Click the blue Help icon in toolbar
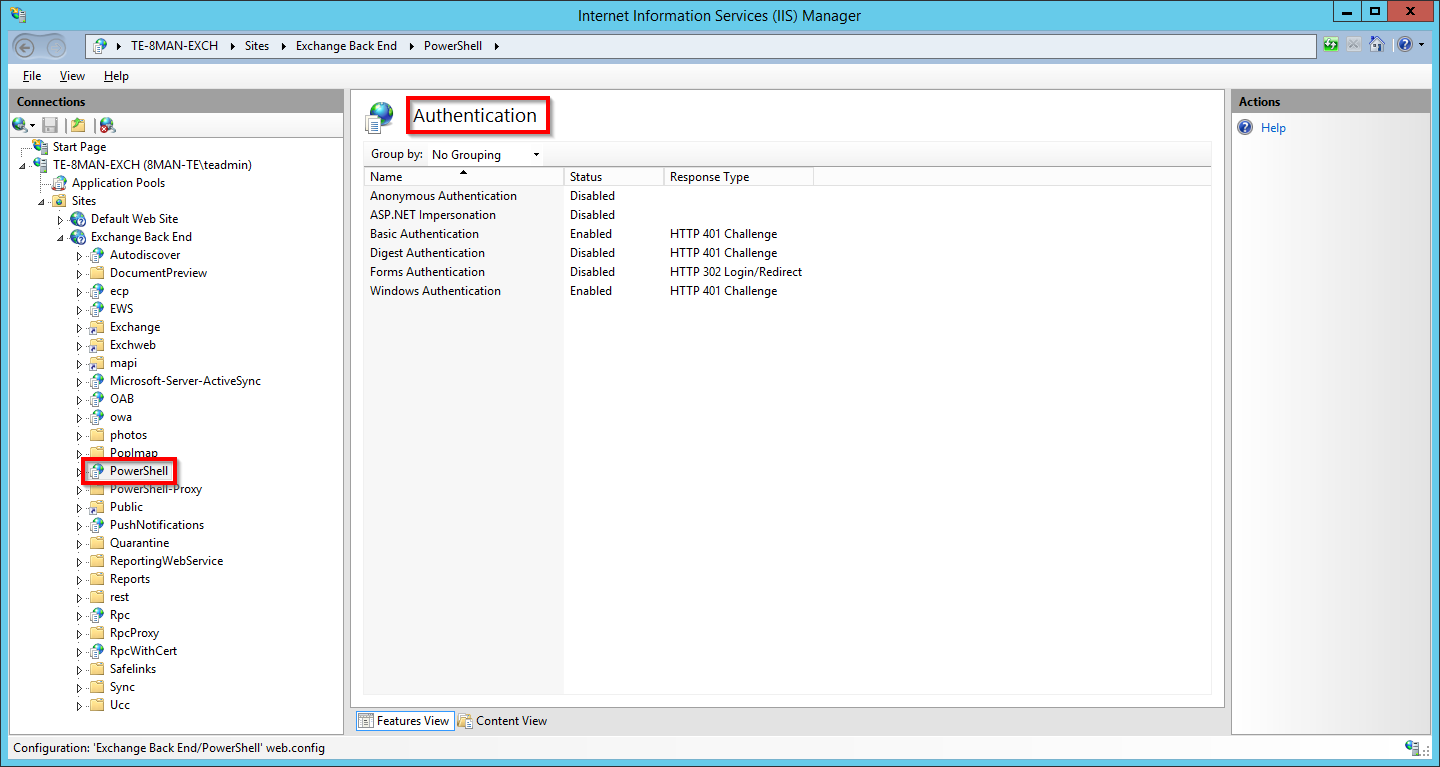 pyautogui.click(x=1405, y=45)
